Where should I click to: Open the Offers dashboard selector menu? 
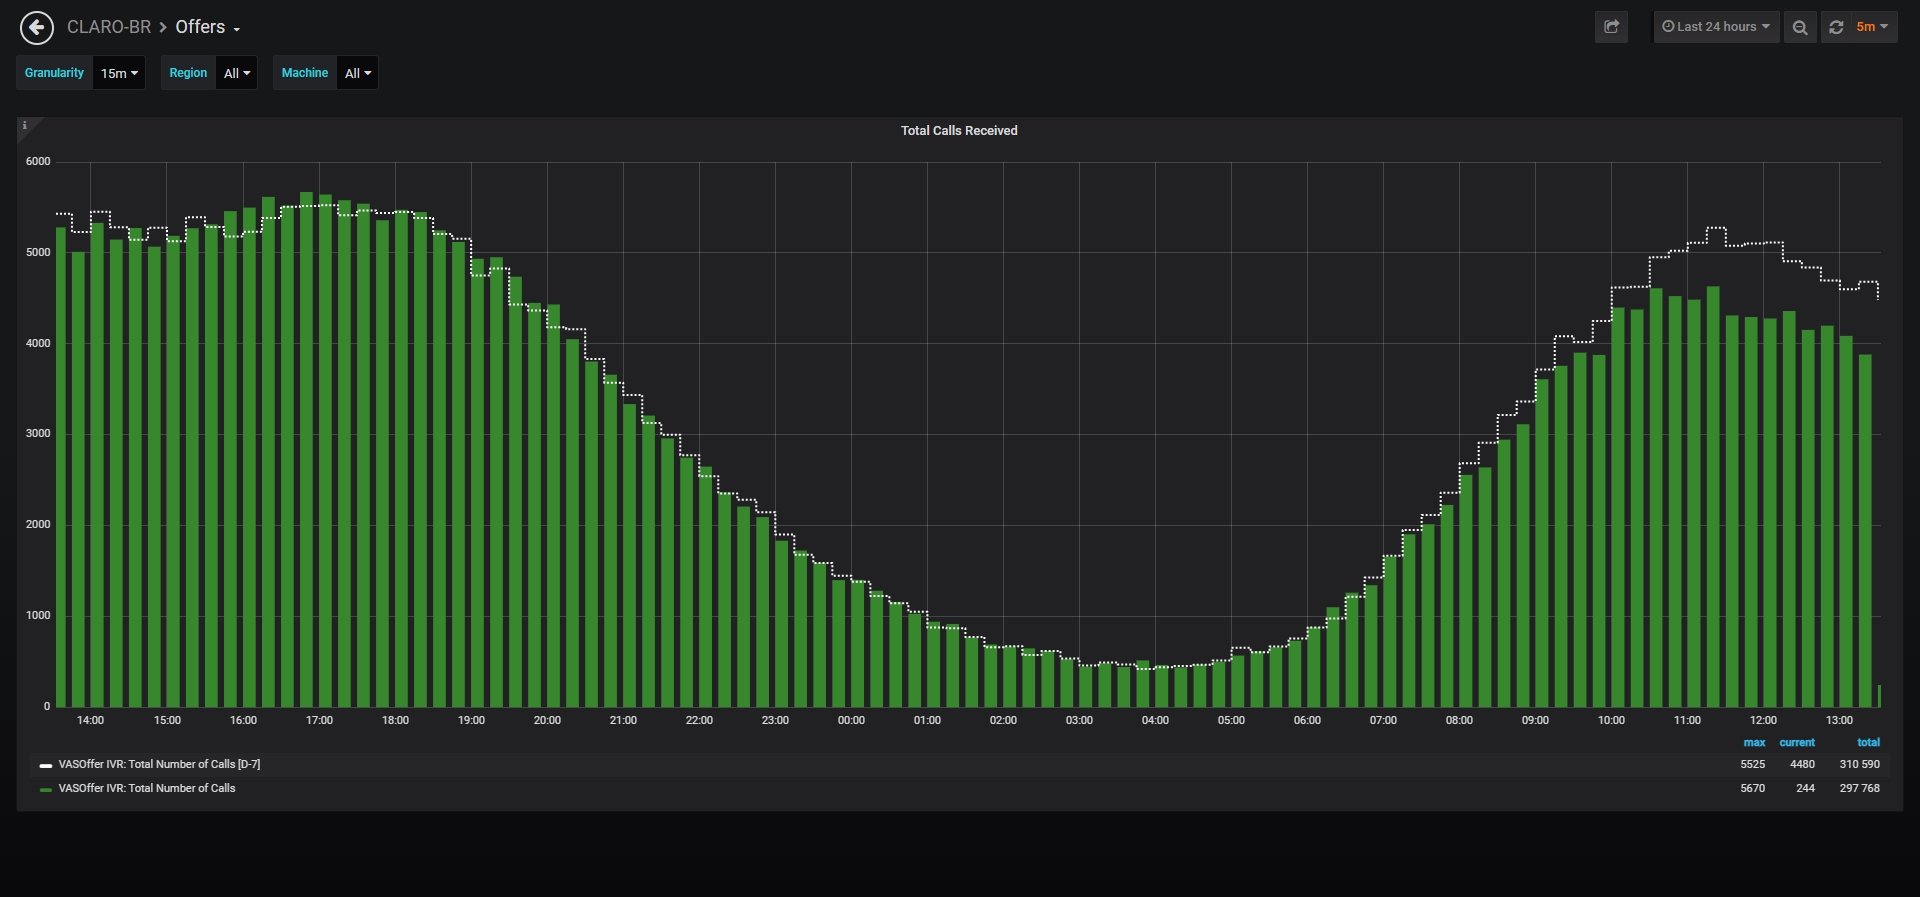coord(208,27)
